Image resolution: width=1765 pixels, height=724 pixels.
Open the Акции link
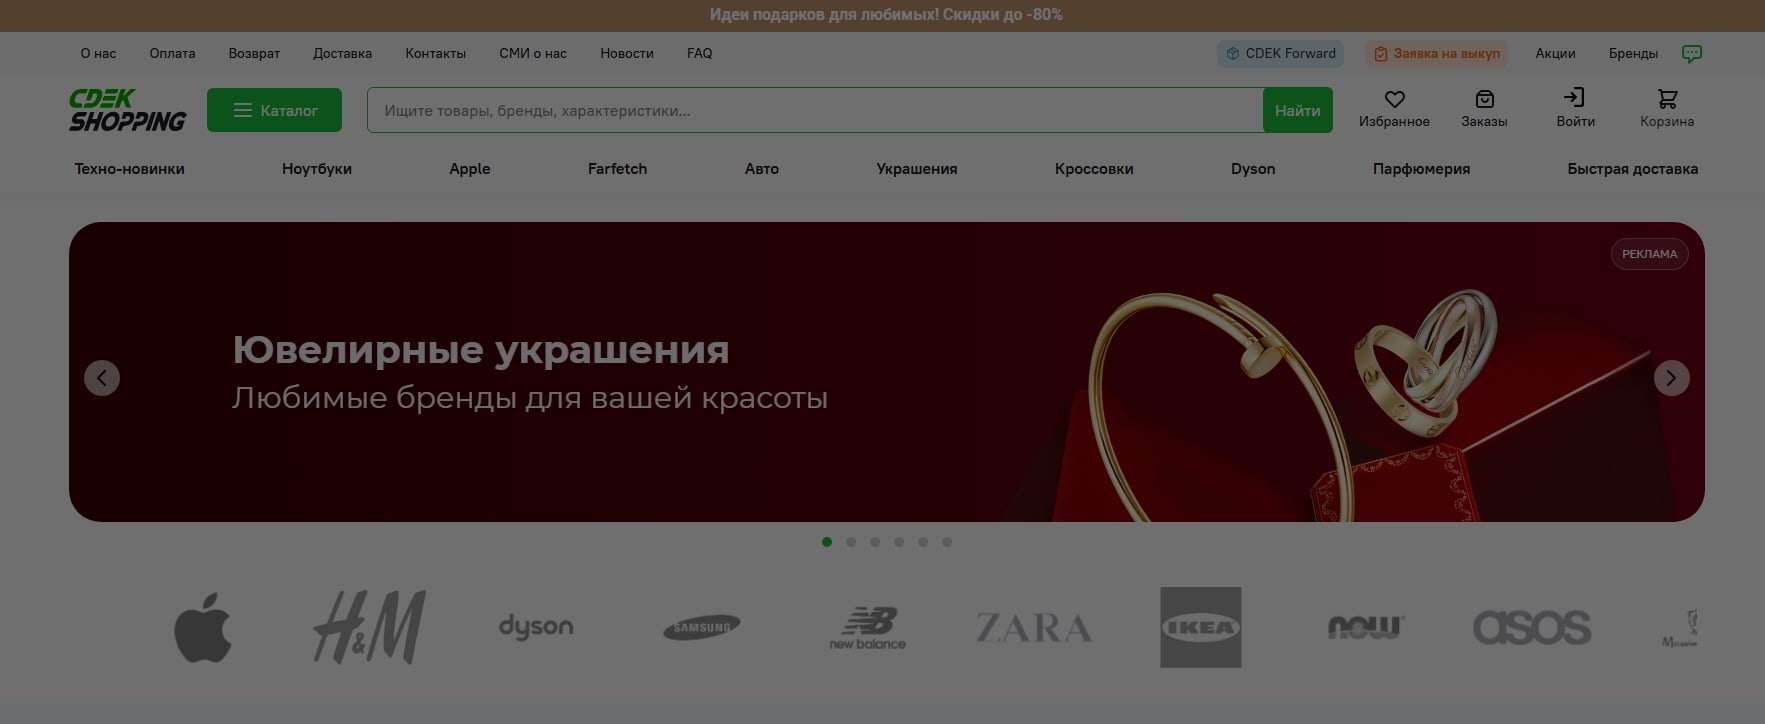(x=1555, y=54)
